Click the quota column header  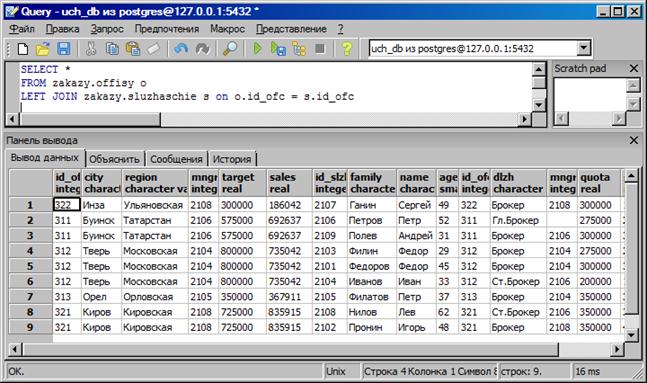(599, 183)
